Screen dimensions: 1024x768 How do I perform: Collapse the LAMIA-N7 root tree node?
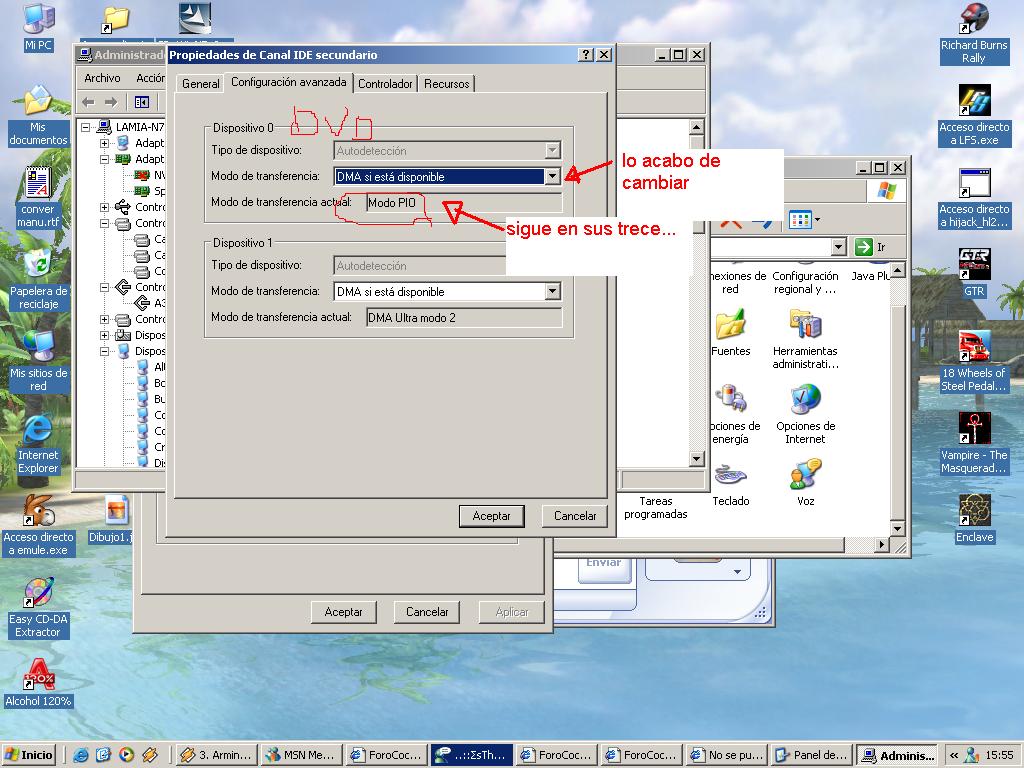(87, 127)
